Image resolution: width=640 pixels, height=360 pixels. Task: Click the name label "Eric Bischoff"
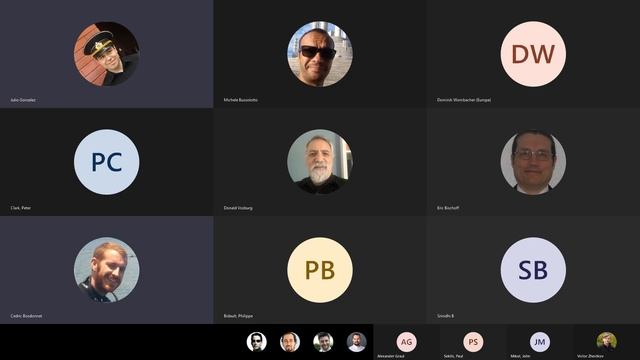pyautogui.click(x=448, y=208)
